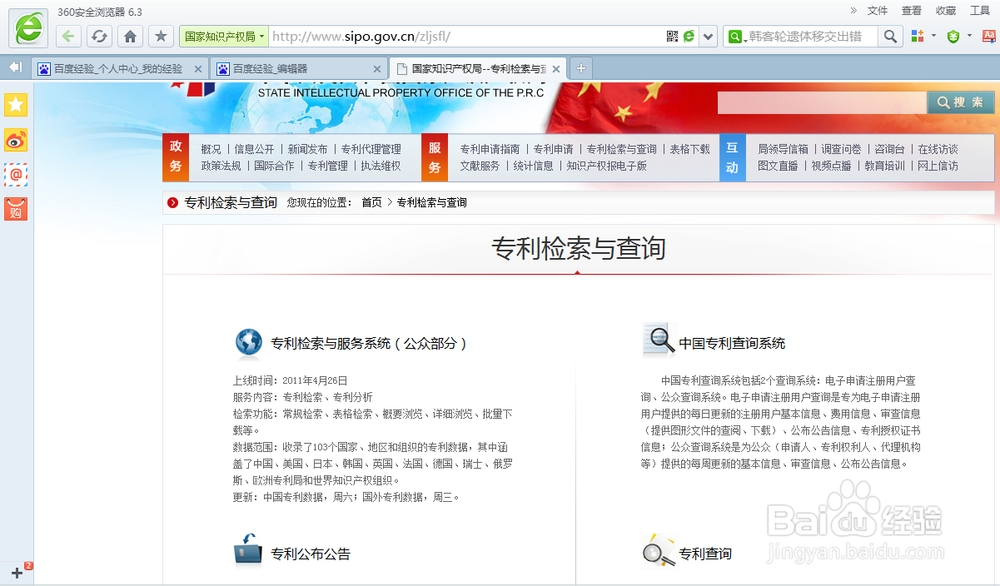This screenshot has height=586, width=1000.
Task: Open the 文件 menu
Action: point(878,10)
